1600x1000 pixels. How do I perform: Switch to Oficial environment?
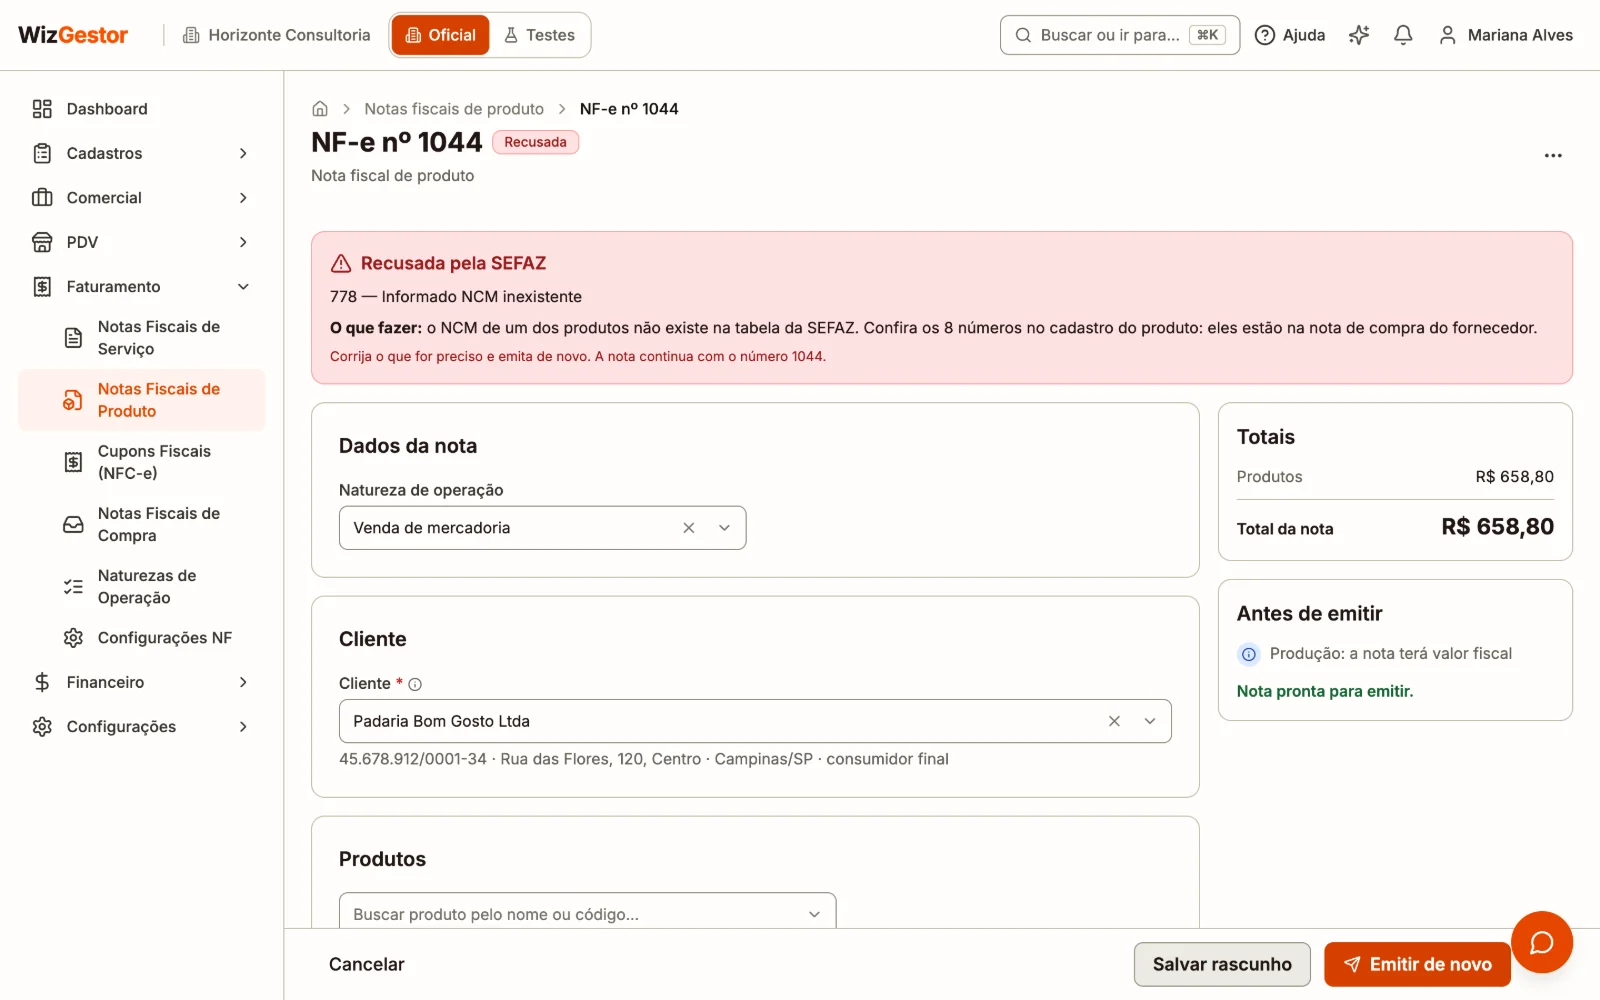point(440,35)
